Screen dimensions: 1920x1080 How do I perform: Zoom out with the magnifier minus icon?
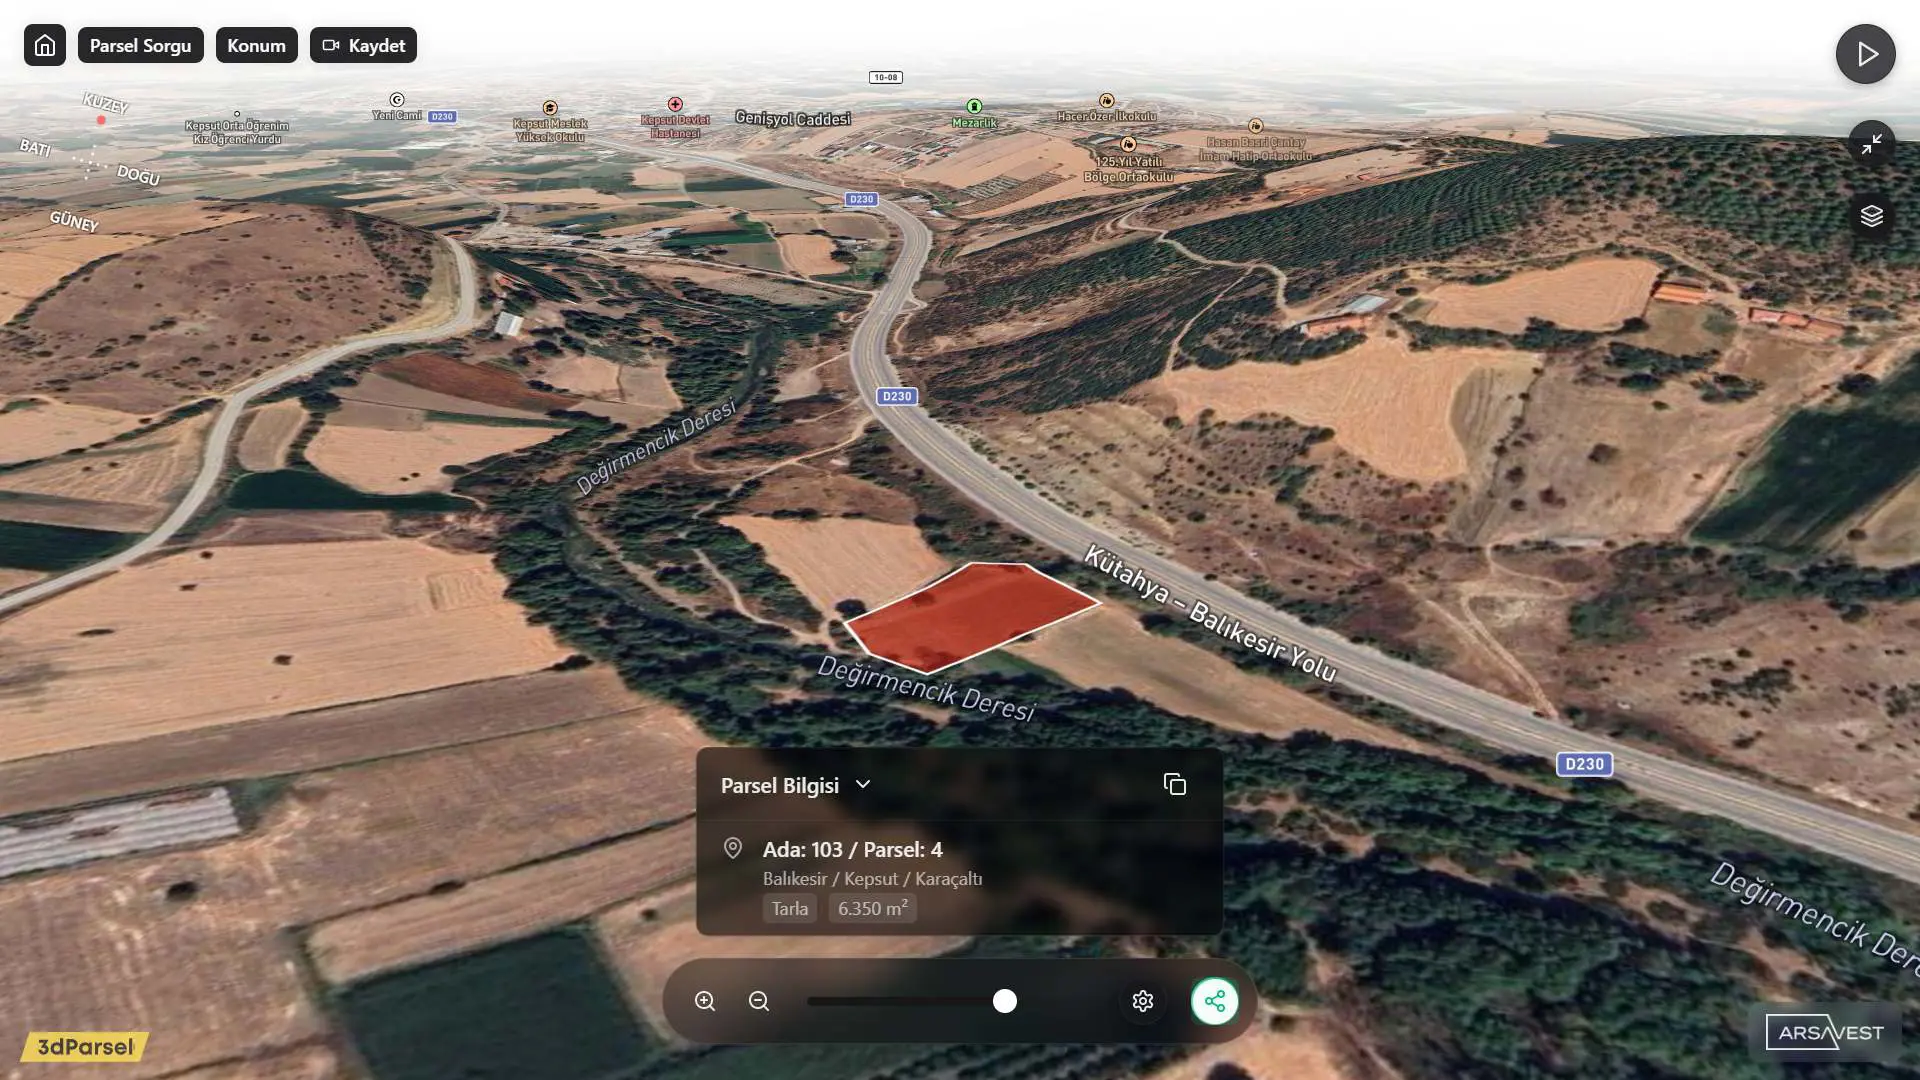[759, 1001]
